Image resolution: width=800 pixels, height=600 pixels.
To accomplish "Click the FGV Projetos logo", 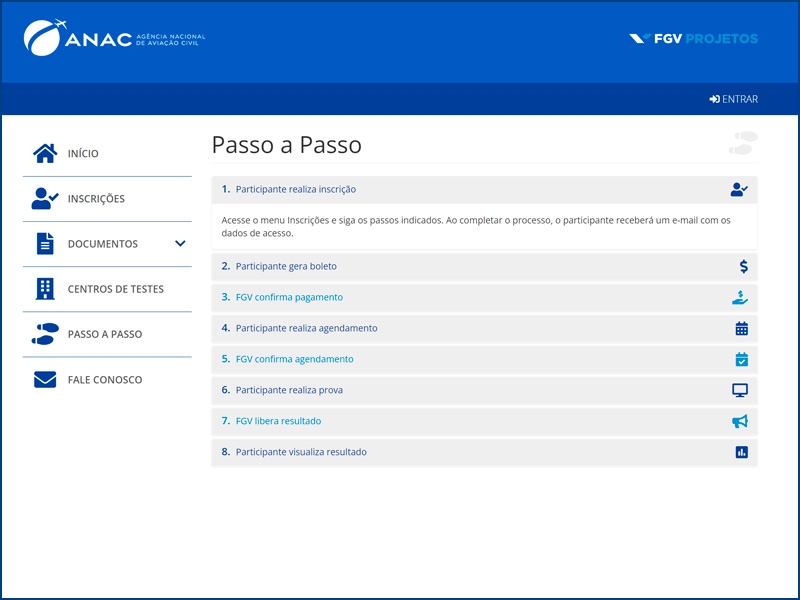I will point(693,39).
